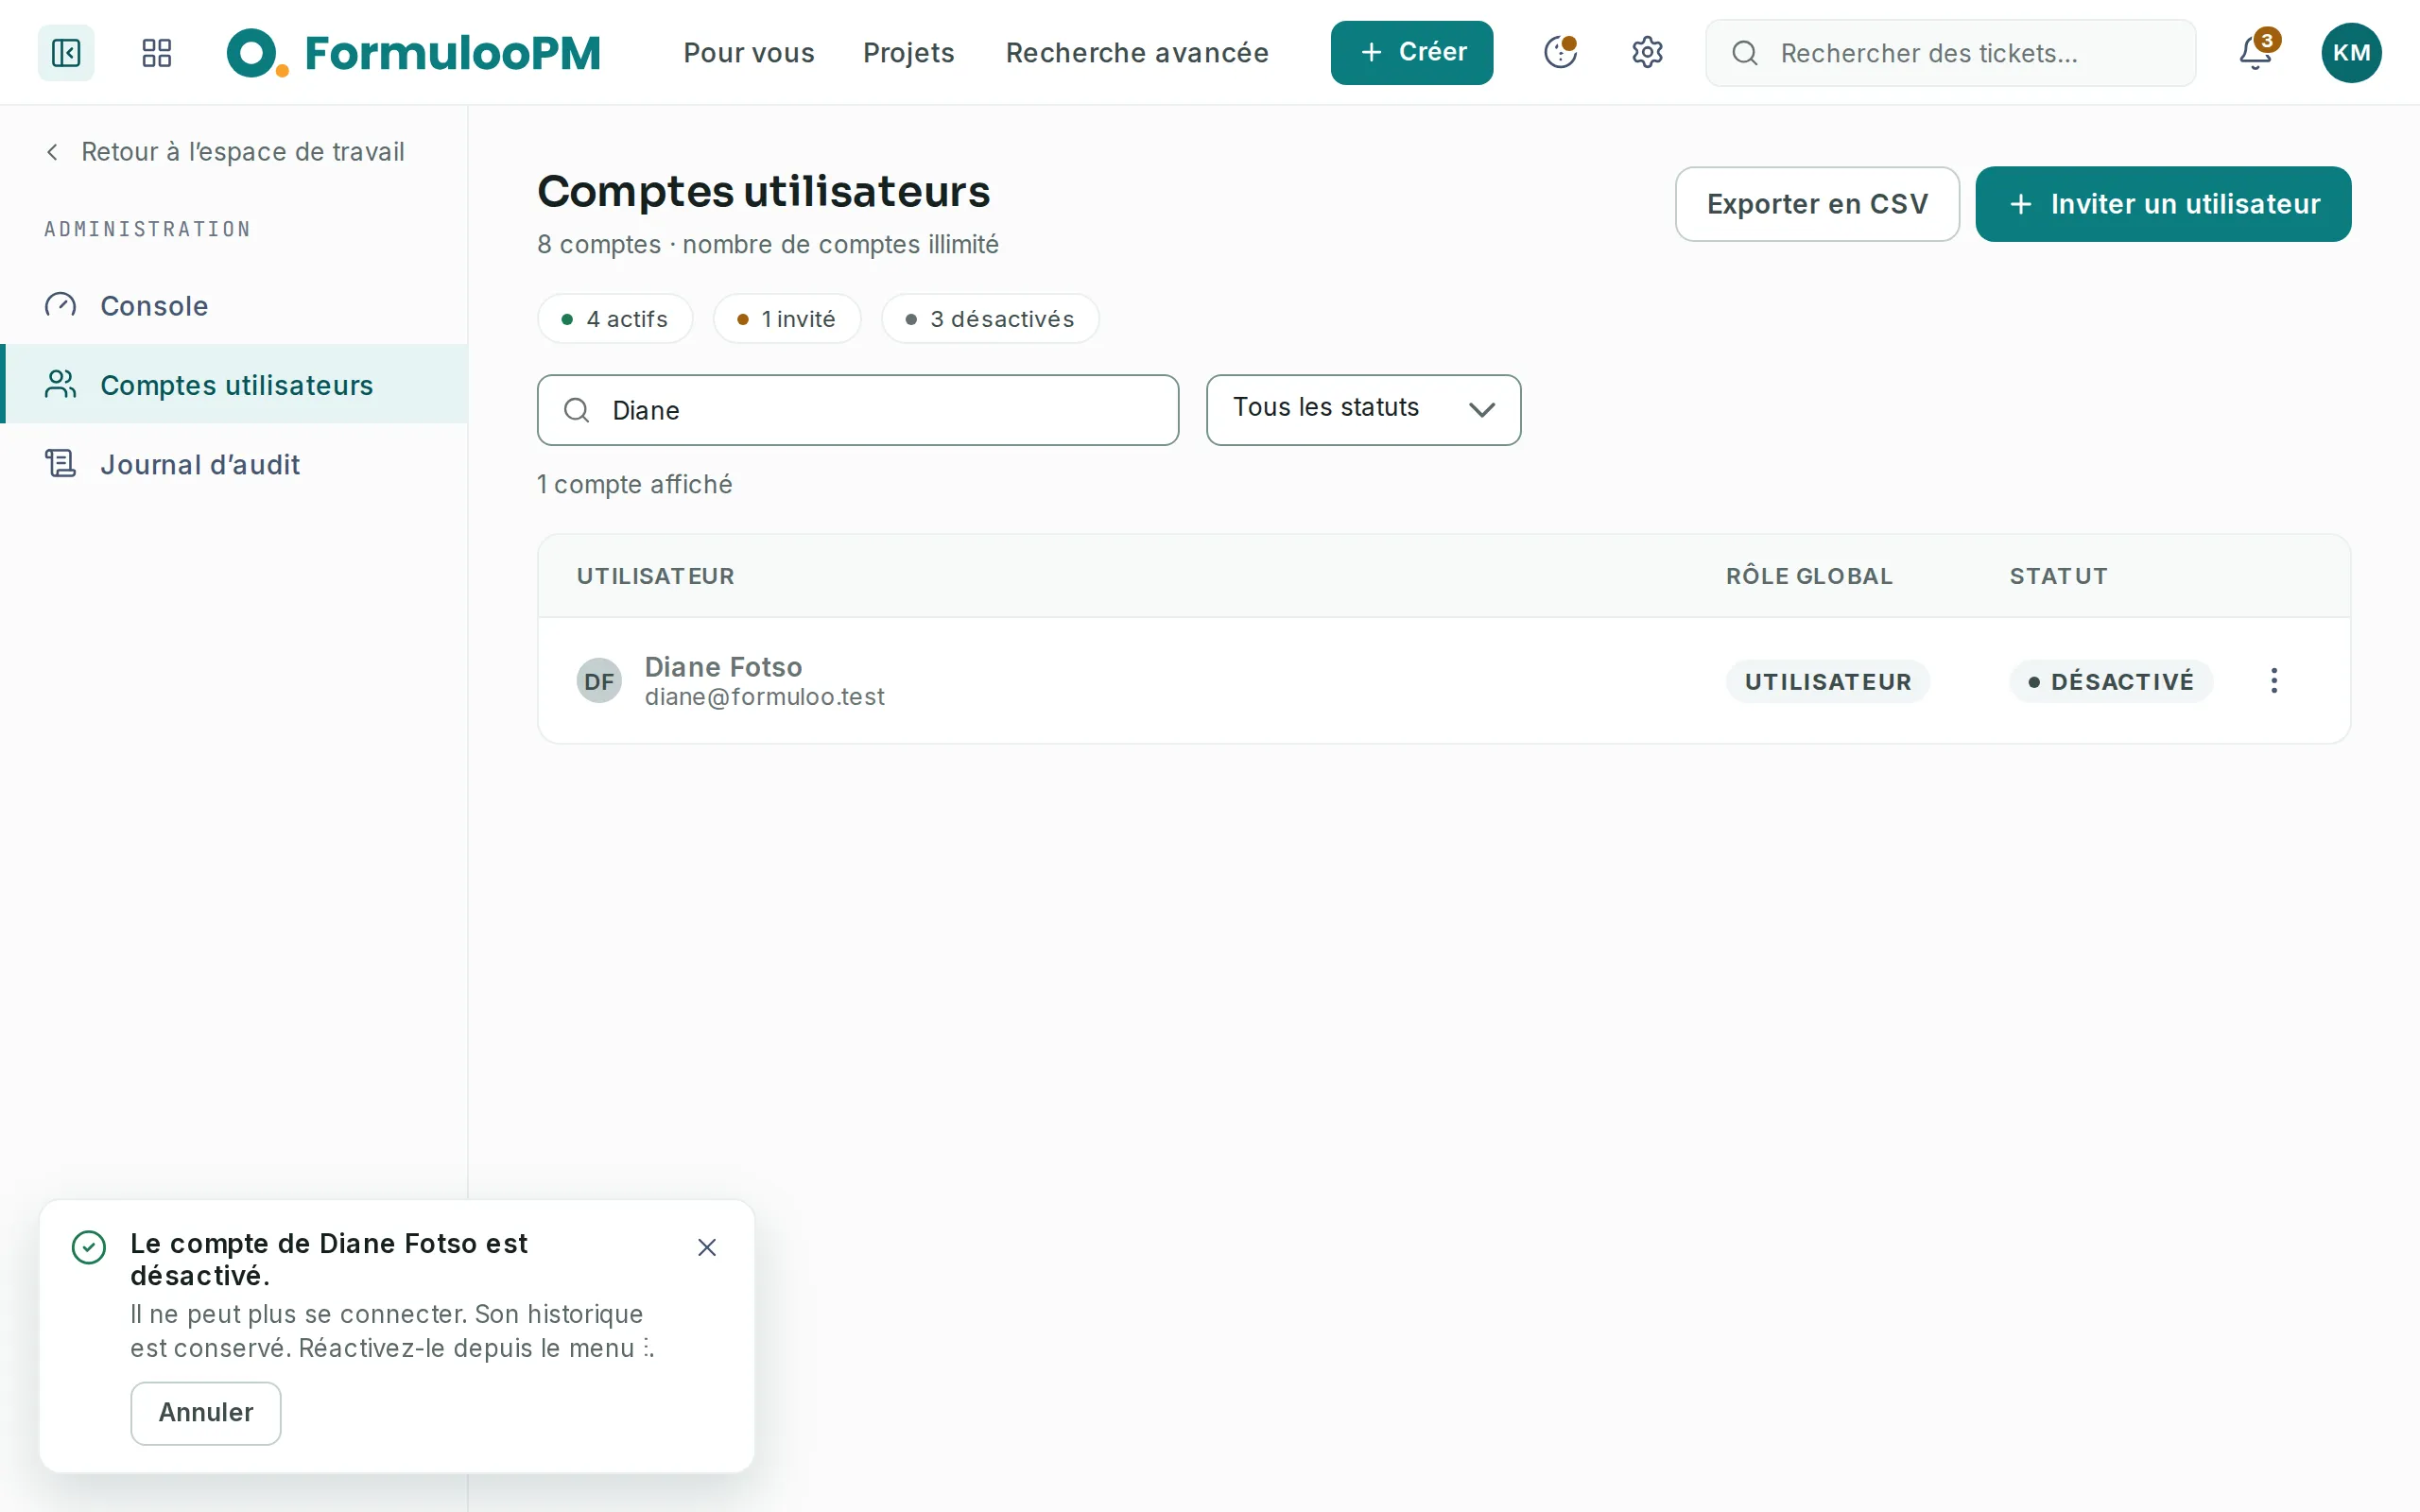2420x1512 pixels.
Task: Click the STATUT column header
Action: coord(2058,576)
